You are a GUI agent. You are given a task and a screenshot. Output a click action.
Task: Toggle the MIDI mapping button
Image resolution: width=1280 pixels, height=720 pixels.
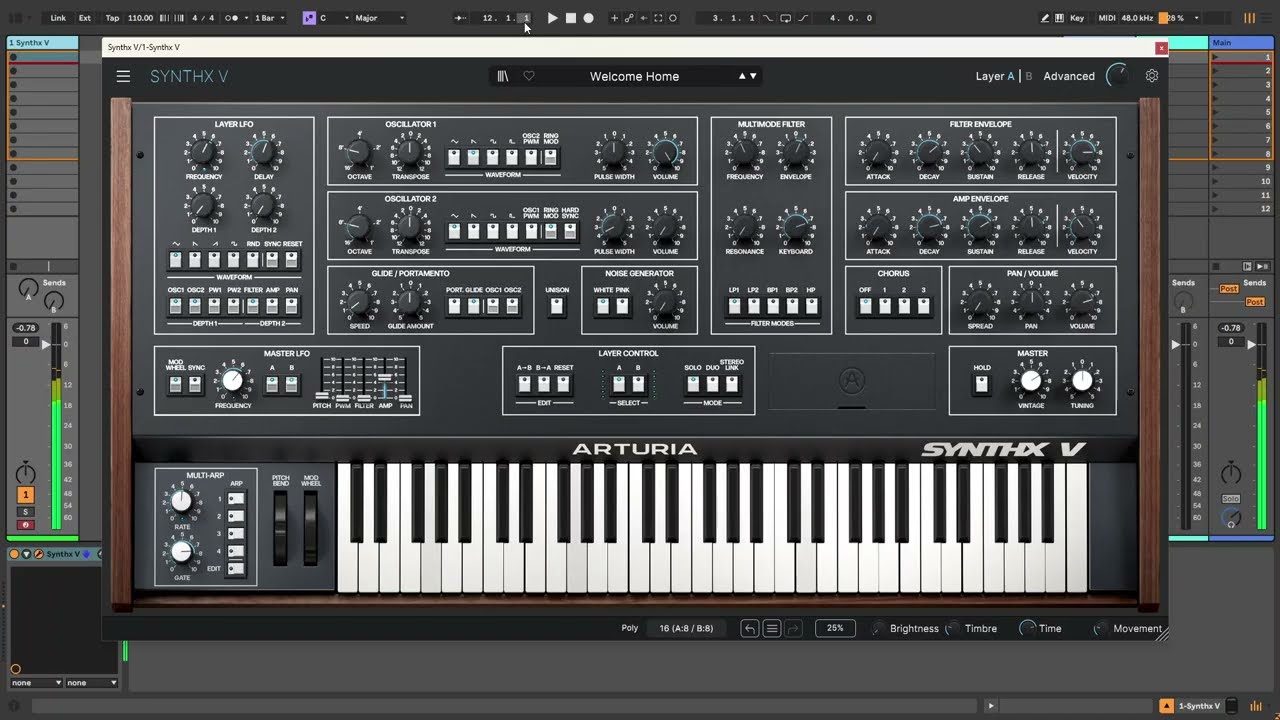click(1106, 18)
